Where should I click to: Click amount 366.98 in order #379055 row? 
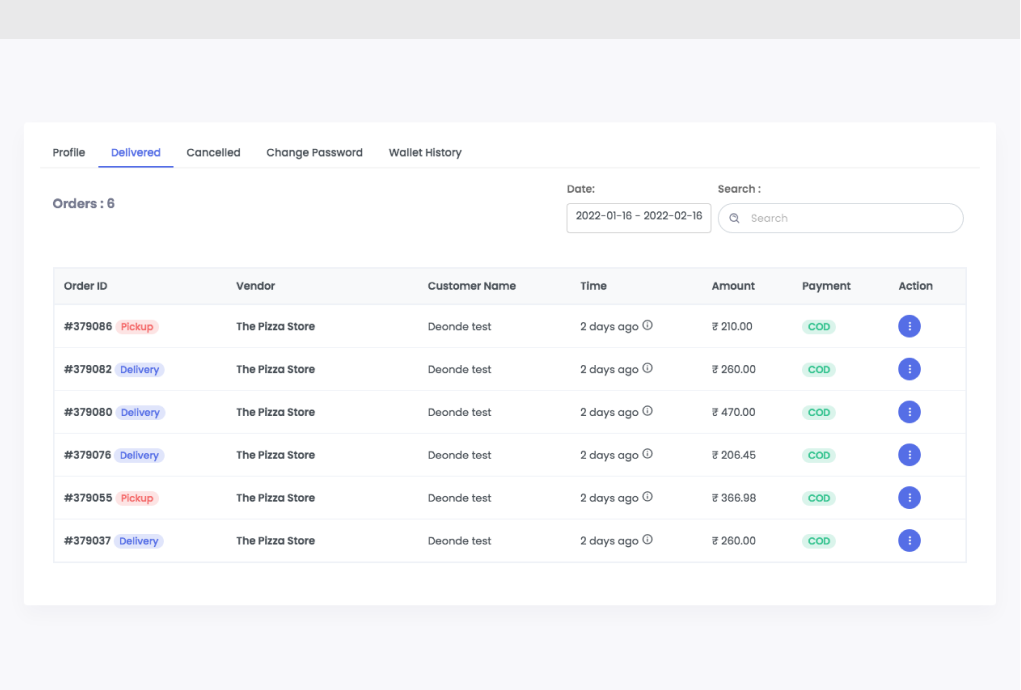(734, 498)
